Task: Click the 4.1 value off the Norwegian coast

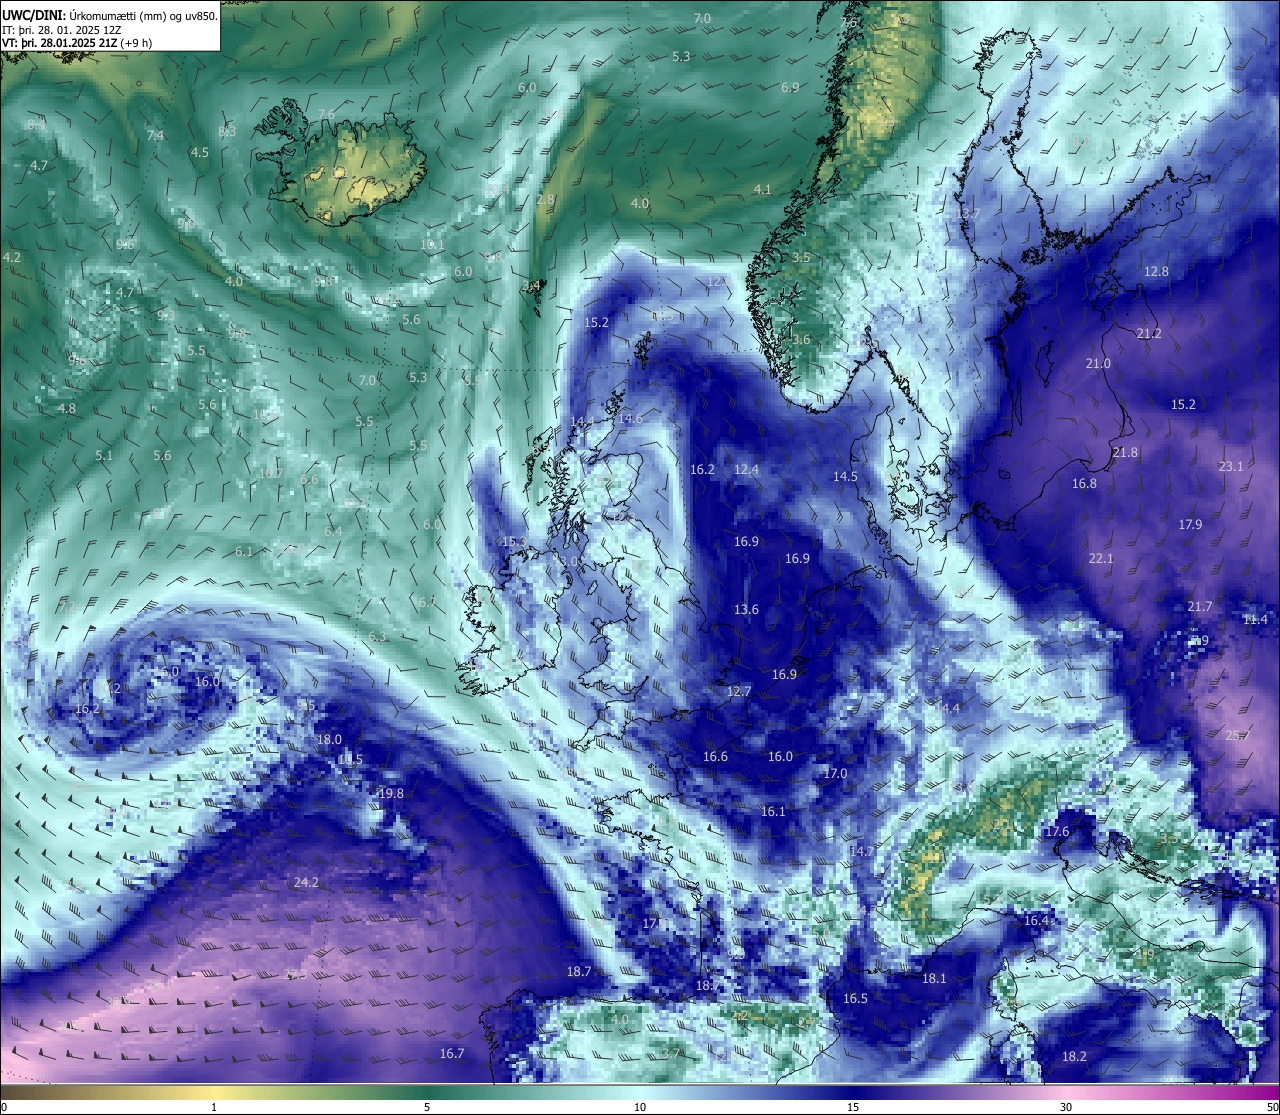Action: point(762,189)
